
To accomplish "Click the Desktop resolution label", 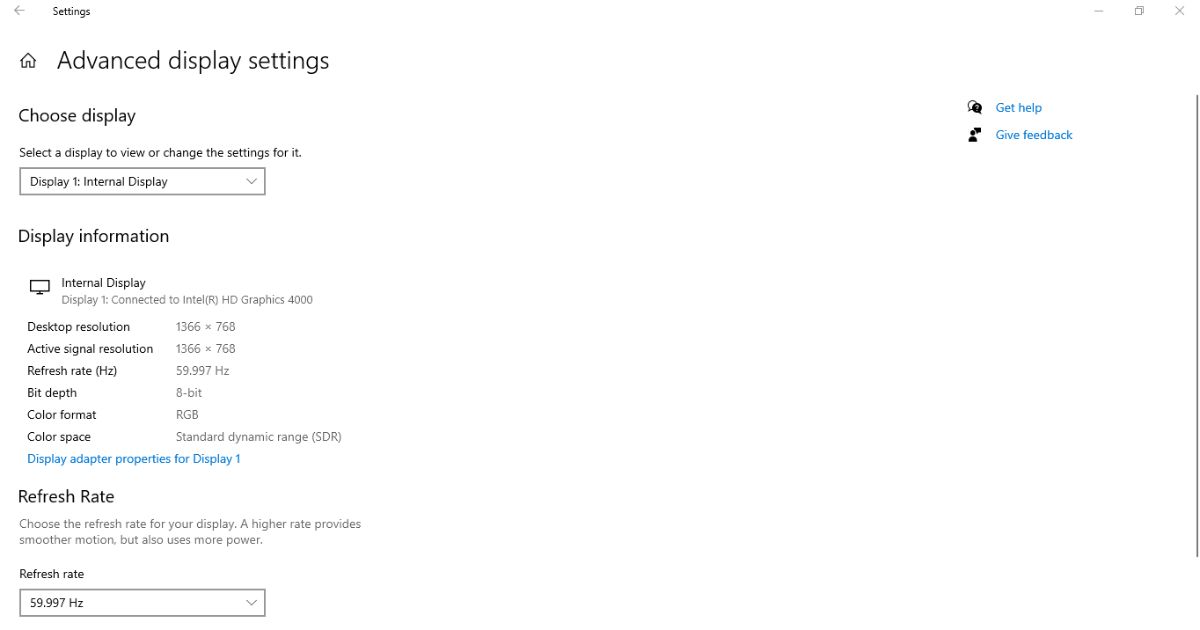I will [79, 327].
